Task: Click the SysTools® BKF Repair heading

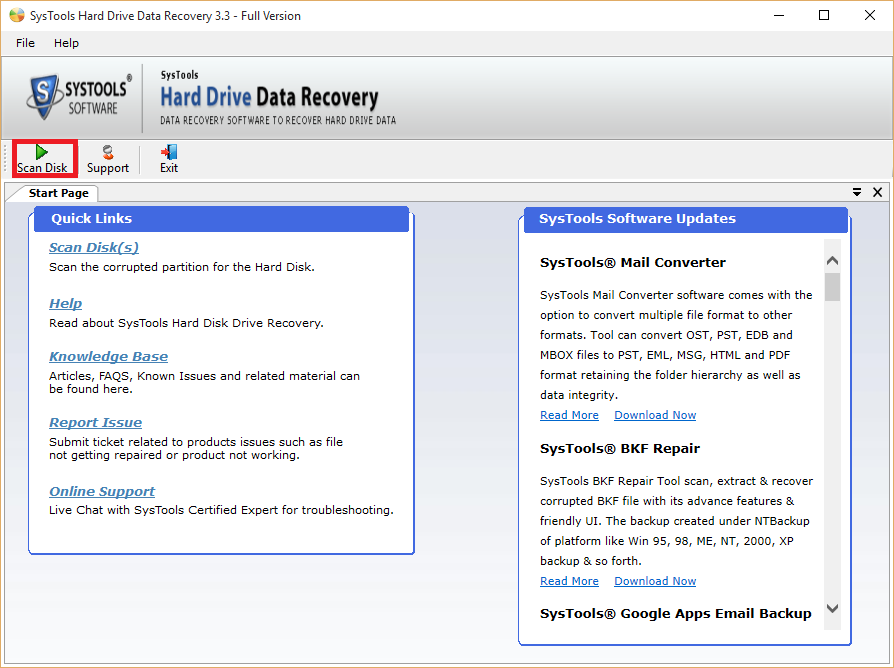Action: point(619,449)
